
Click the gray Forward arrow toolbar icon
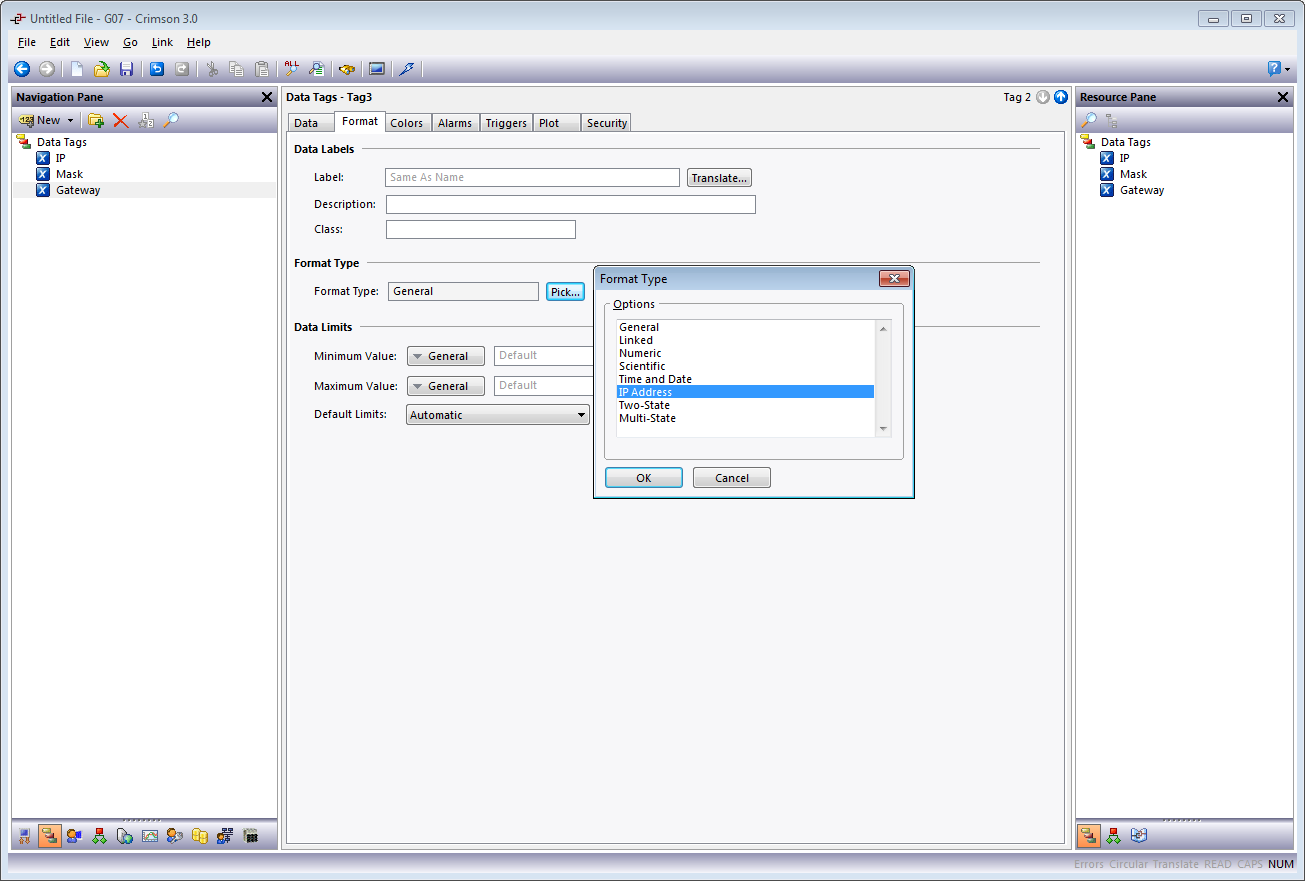(46, 69)
